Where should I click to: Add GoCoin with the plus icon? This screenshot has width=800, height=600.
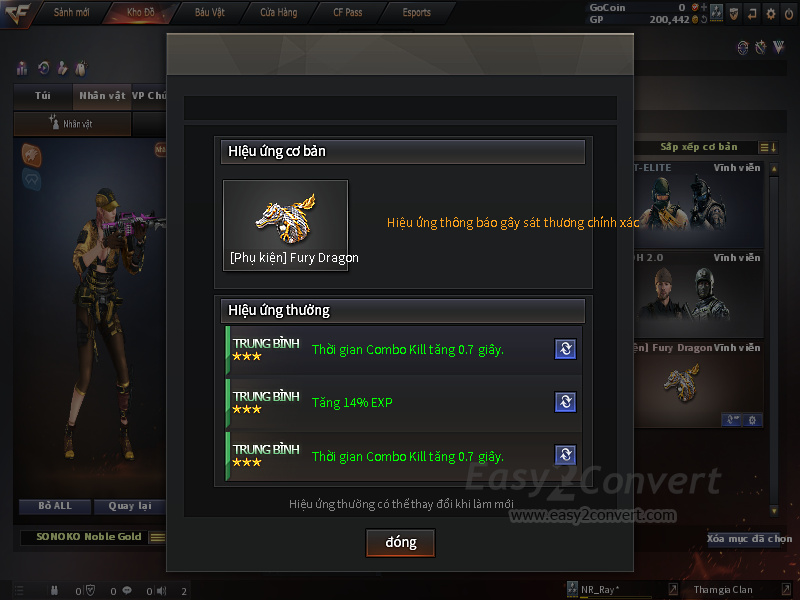[704, 7]
